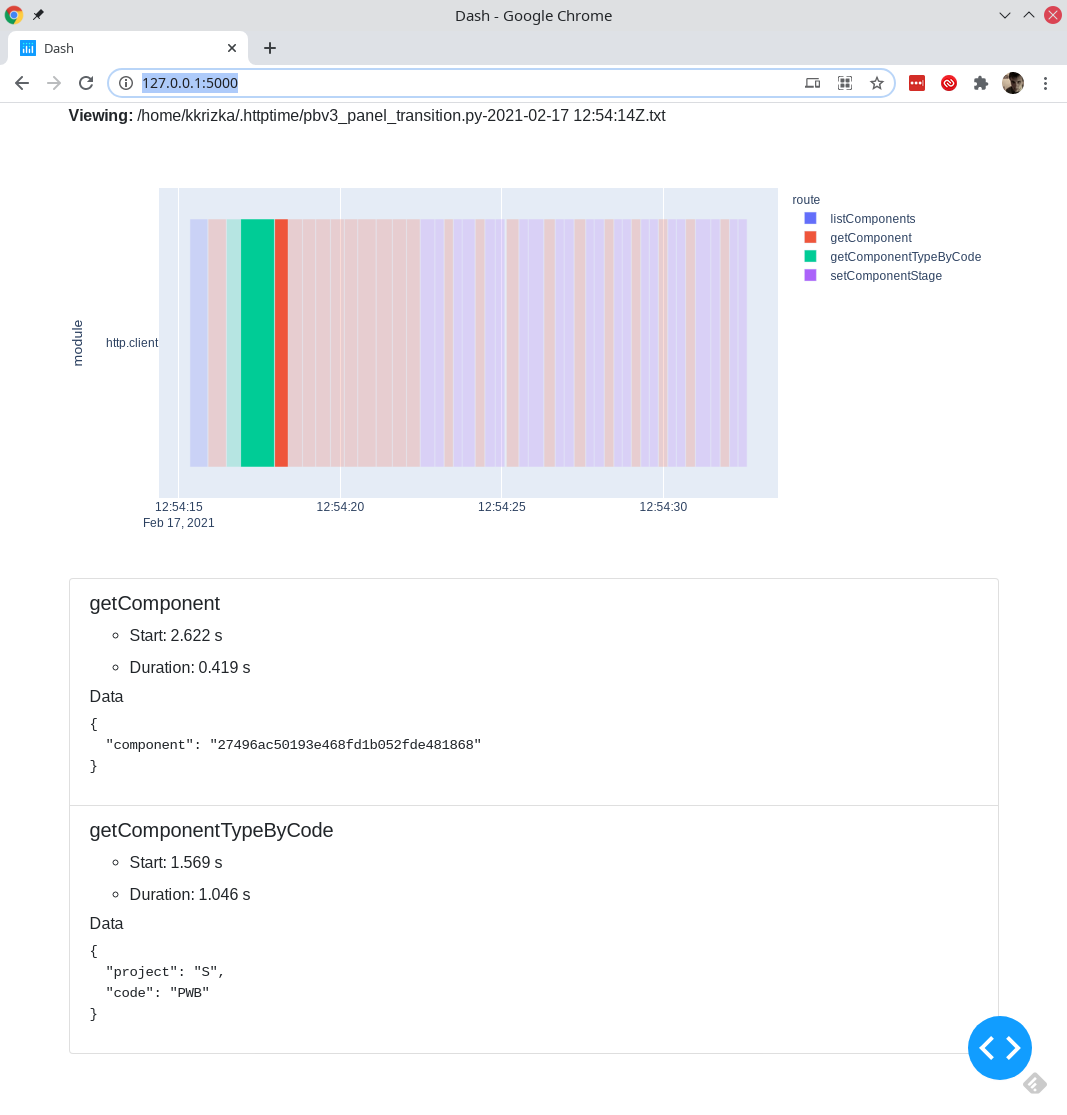Click the blue Dash callbacks debug button

click(1000, 1048)
